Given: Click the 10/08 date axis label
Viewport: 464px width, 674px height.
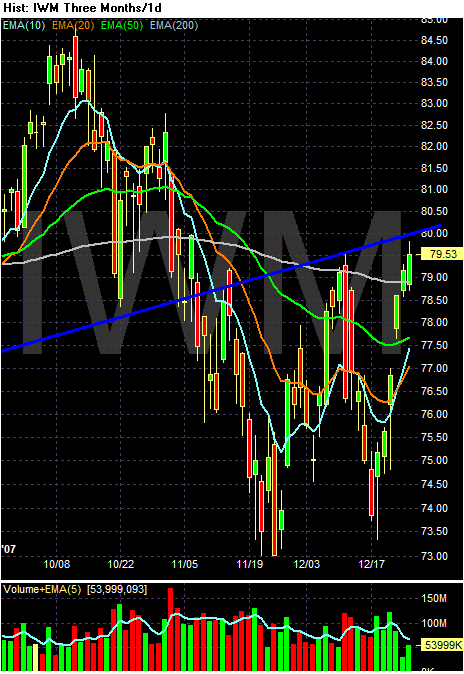Looking at the screenshot, I should pyautogui.click(x=57, y=564).
